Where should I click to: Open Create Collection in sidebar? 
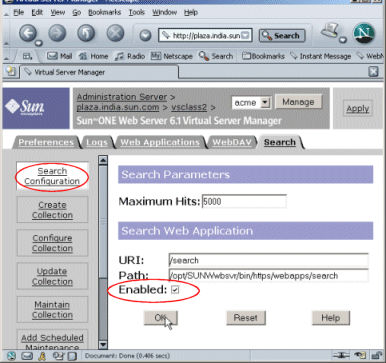click(x=52, y=210)
